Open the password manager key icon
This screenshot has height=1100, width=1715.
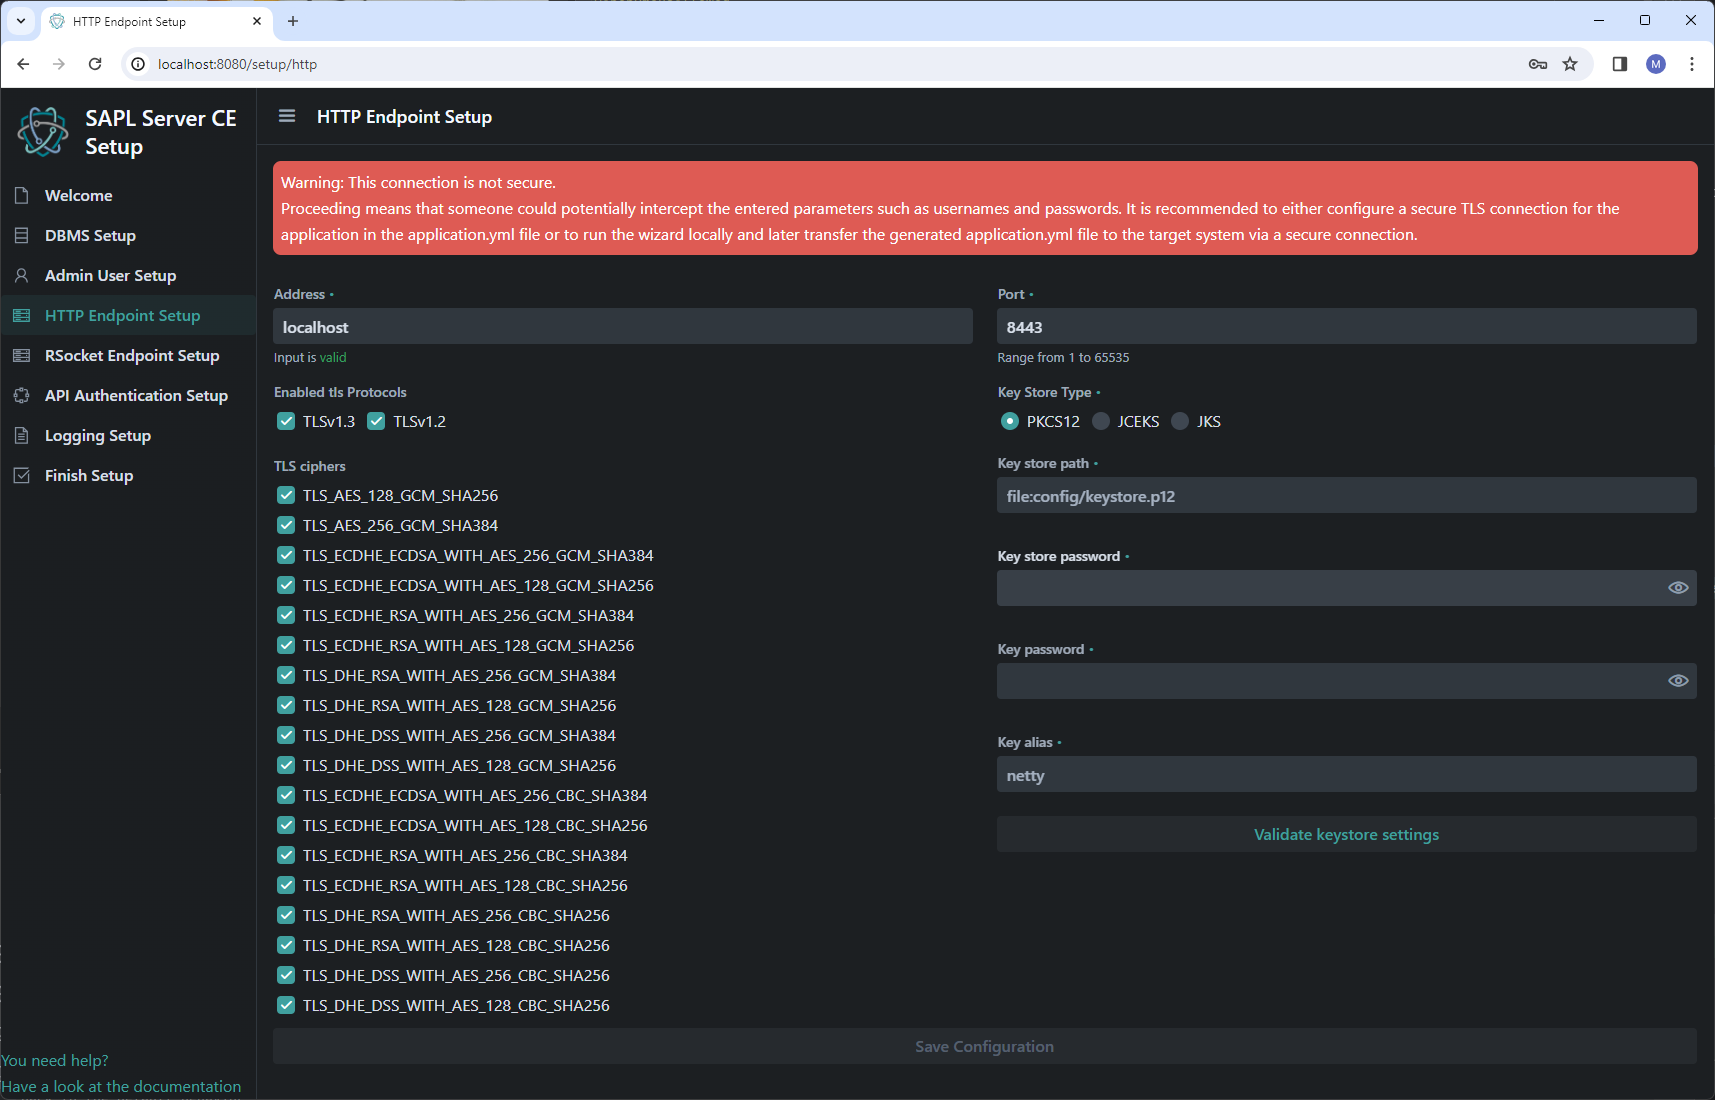[x=1538, y=64]
